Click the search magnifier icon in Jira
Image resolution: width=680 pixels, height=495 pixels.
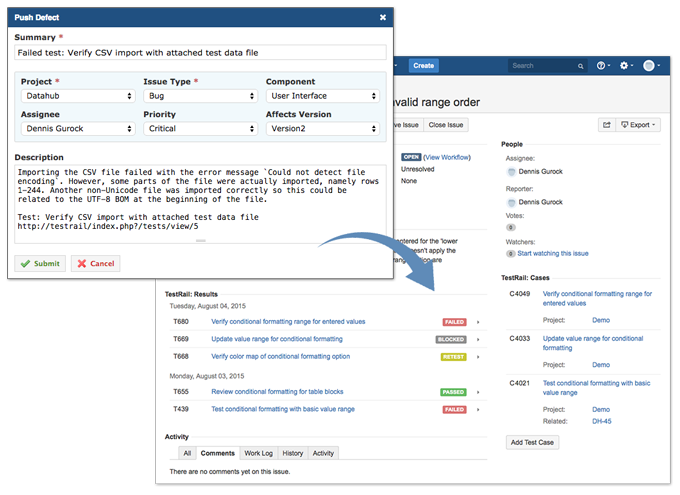(580, 66)
